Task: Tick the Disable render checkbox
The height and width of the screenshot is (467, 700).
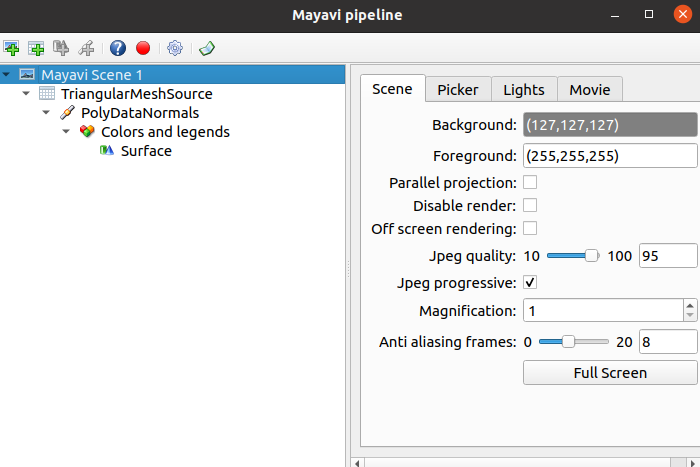Action: 530,205
